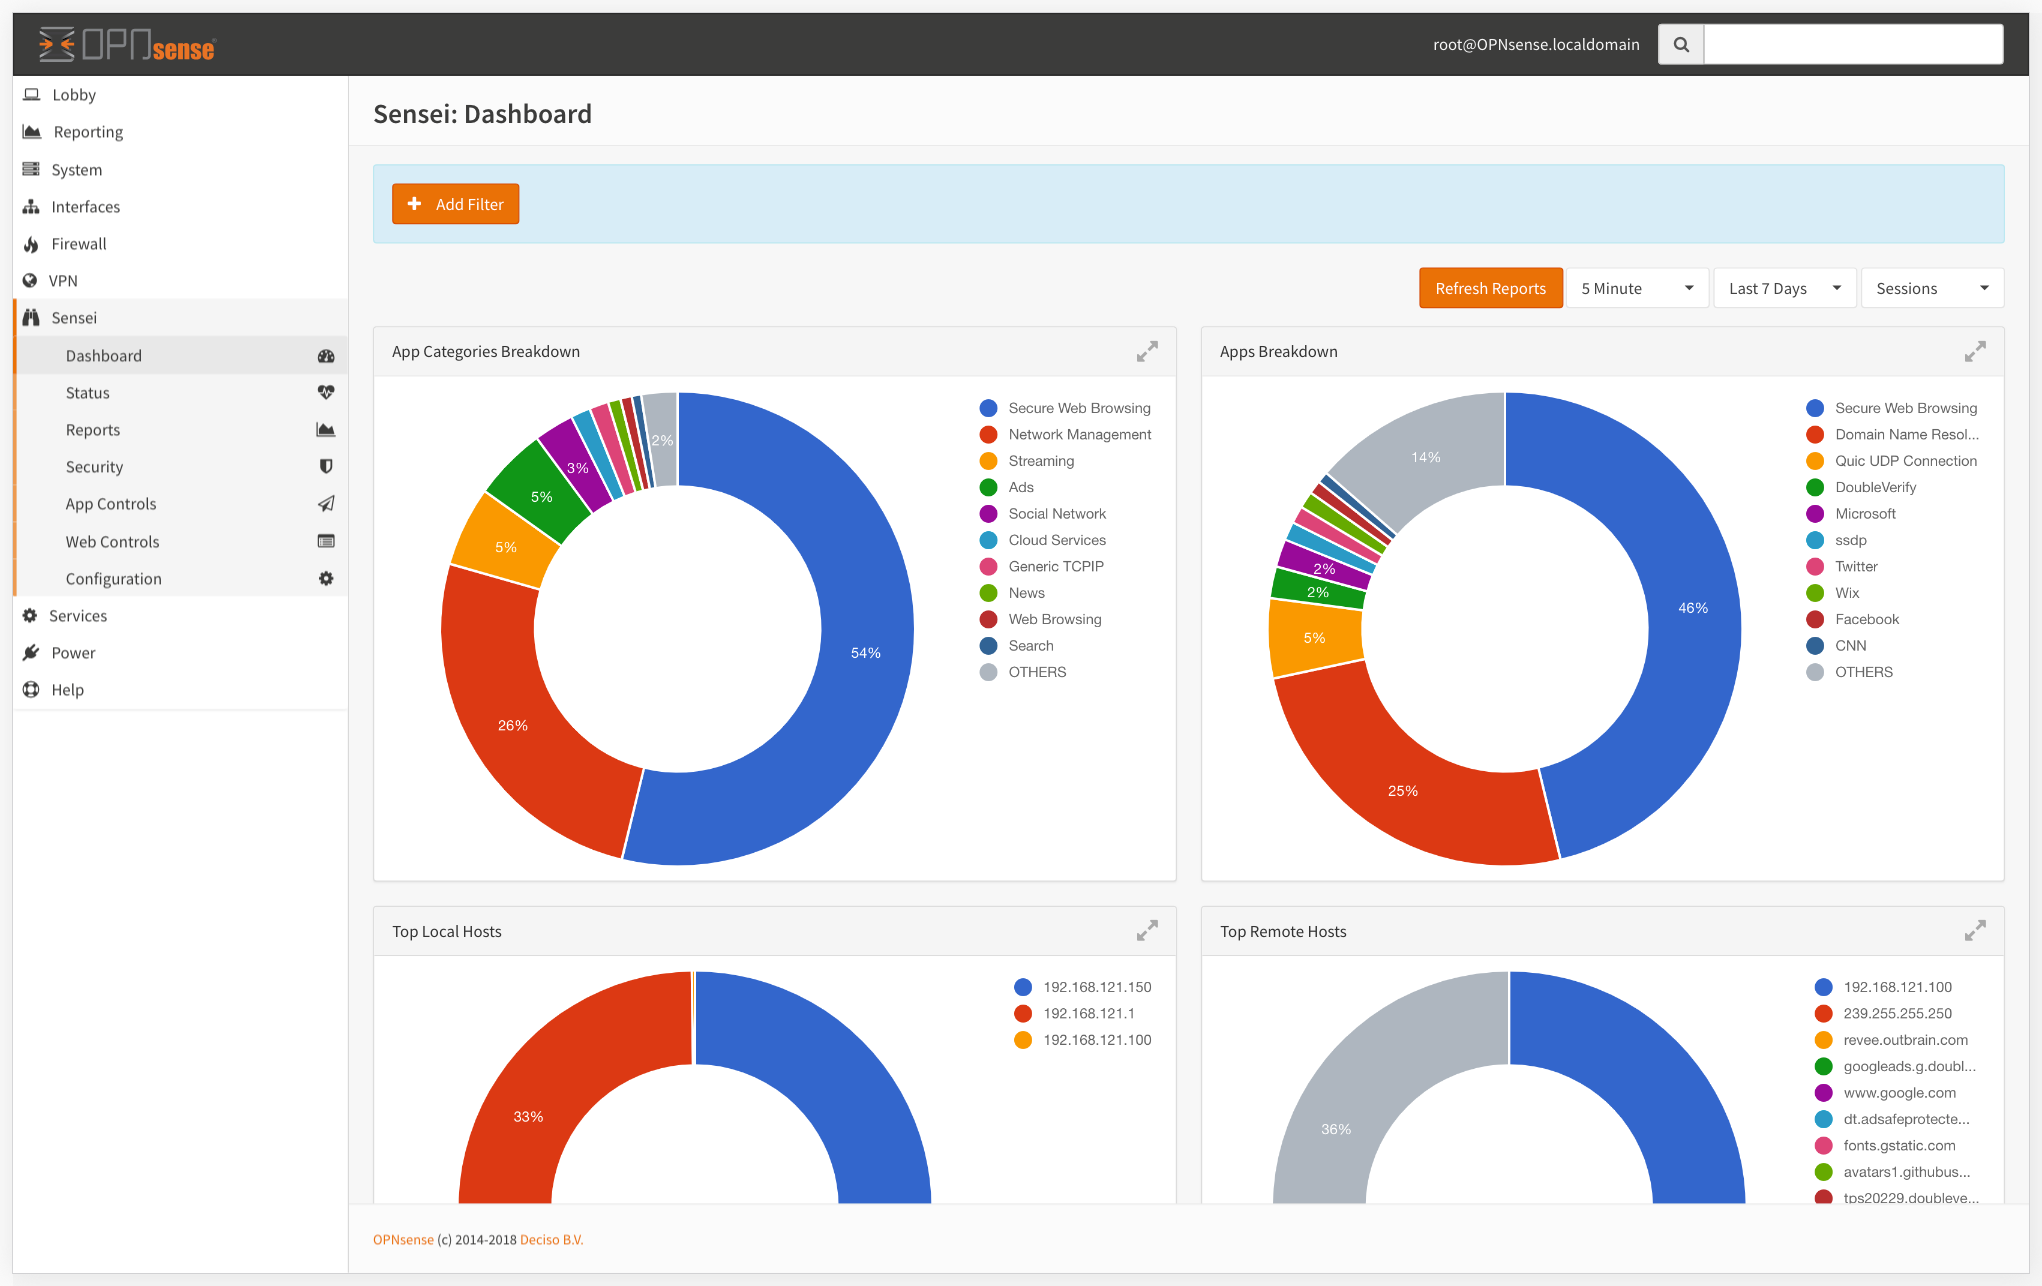The width and height of the screenshot is (2042, 1286).
Task: Click the App Controls paper plane icon
Action: (326, 503)
